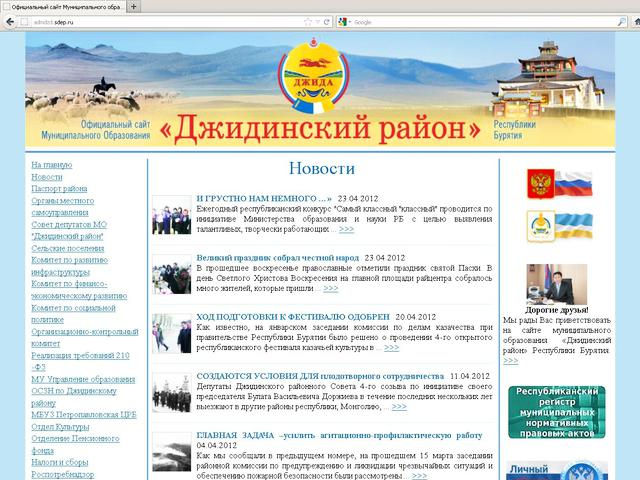This screenshot has height=480, width=640.
Task: Click thumbnail for ГЛАВНАЯ ЗАДАЧА news item
Action: point(172,452)
